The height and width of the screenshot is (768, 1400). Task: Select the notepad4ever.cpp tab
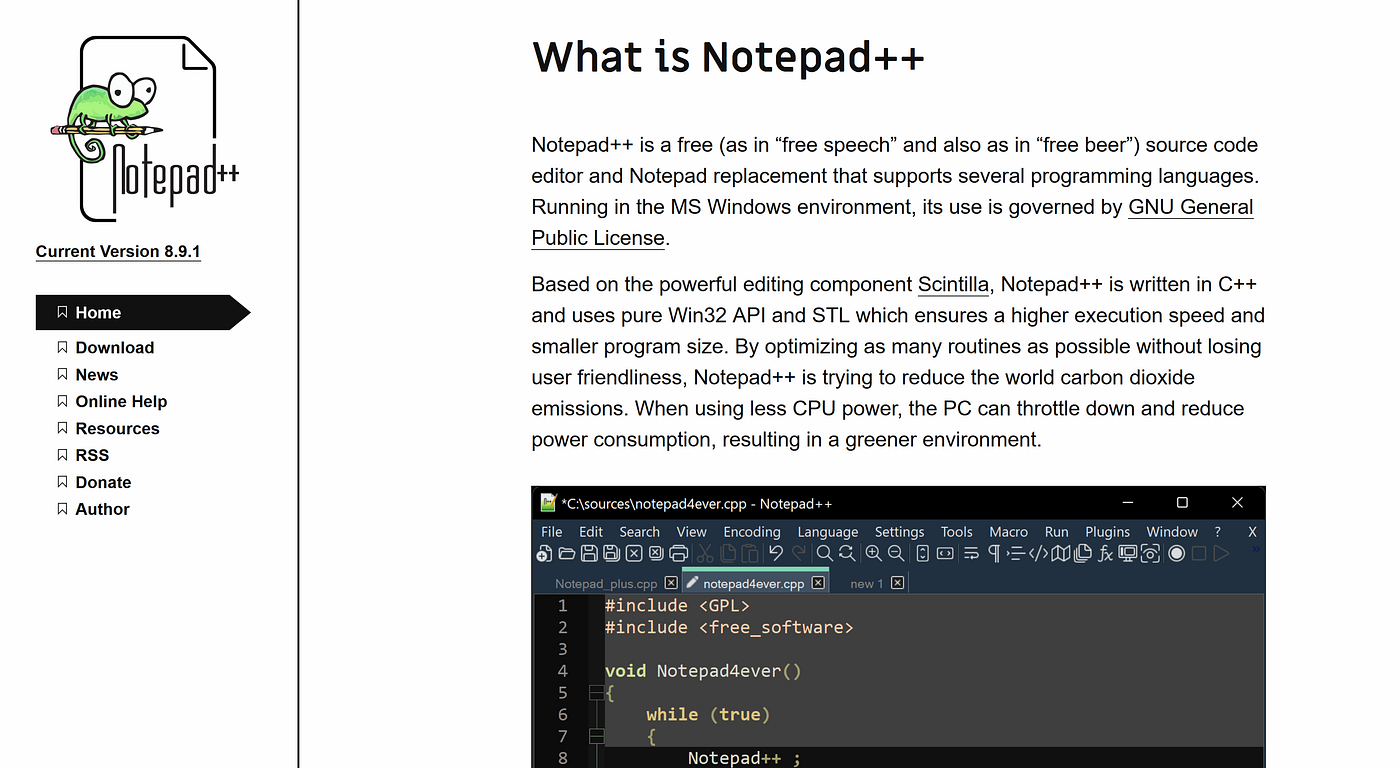click(753, 584)
